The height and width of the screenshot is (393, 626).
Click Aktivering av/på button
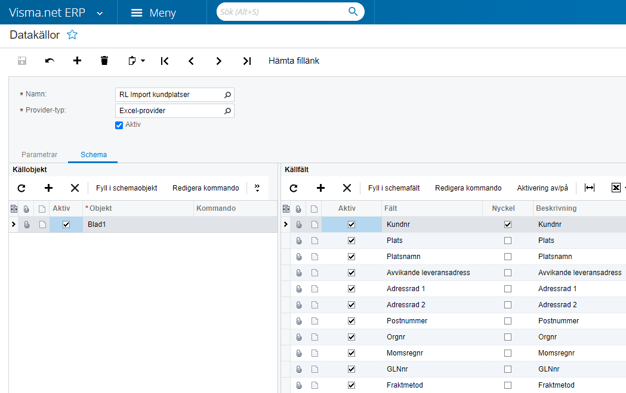(542, 188)
